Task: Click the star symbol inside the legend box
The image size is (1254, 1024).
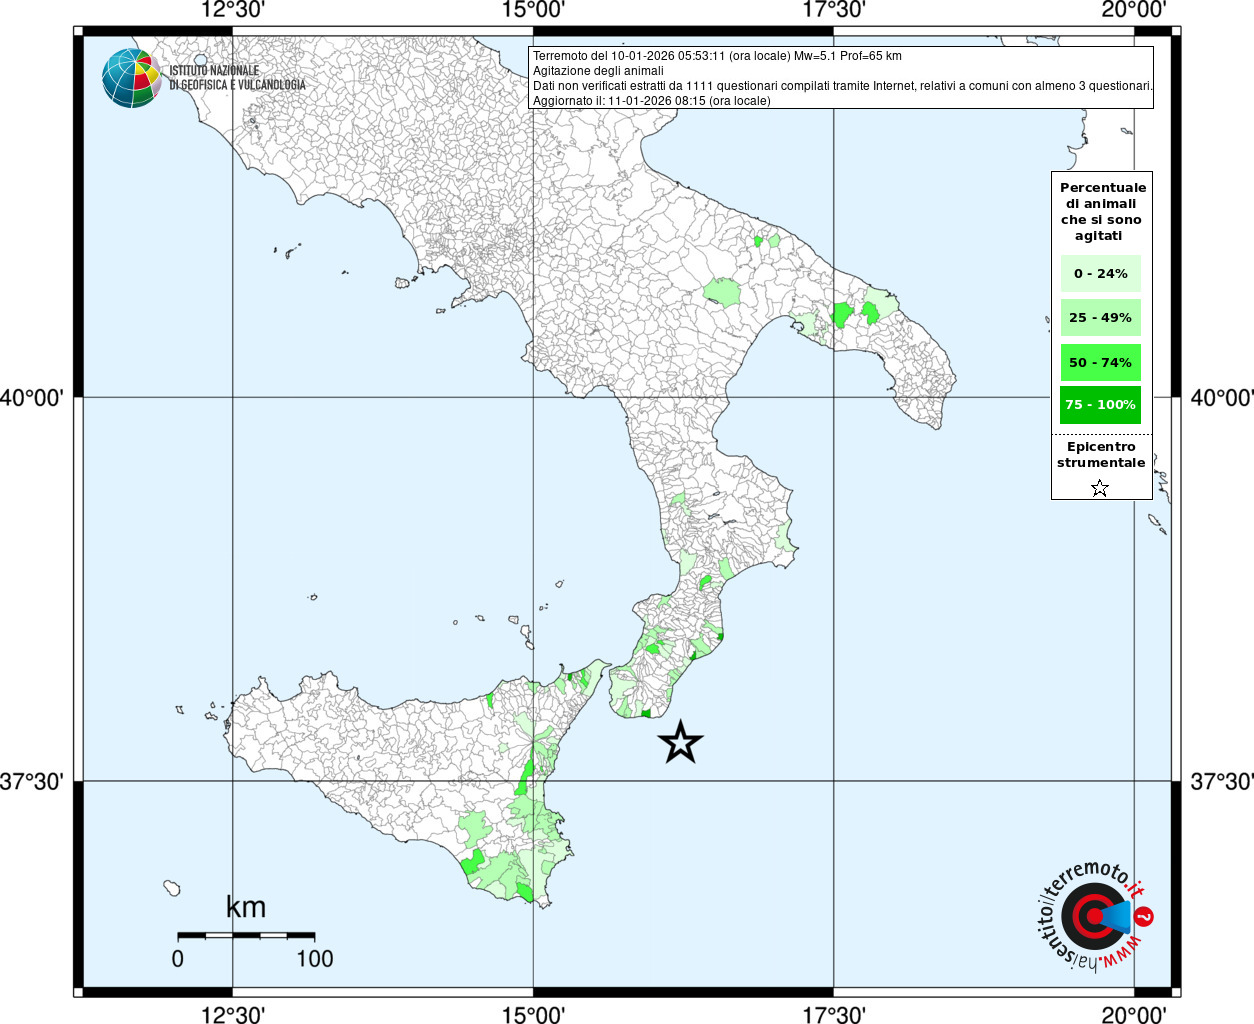Action: 1100,488
